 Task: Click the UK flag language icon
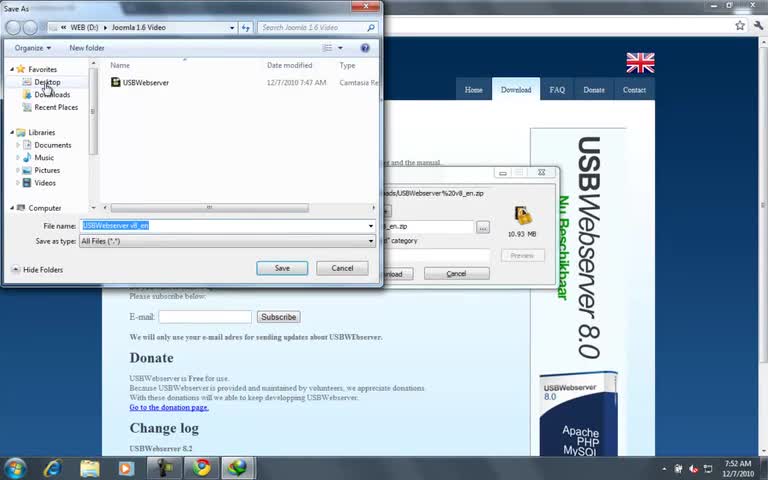click(x=640, y=63)
